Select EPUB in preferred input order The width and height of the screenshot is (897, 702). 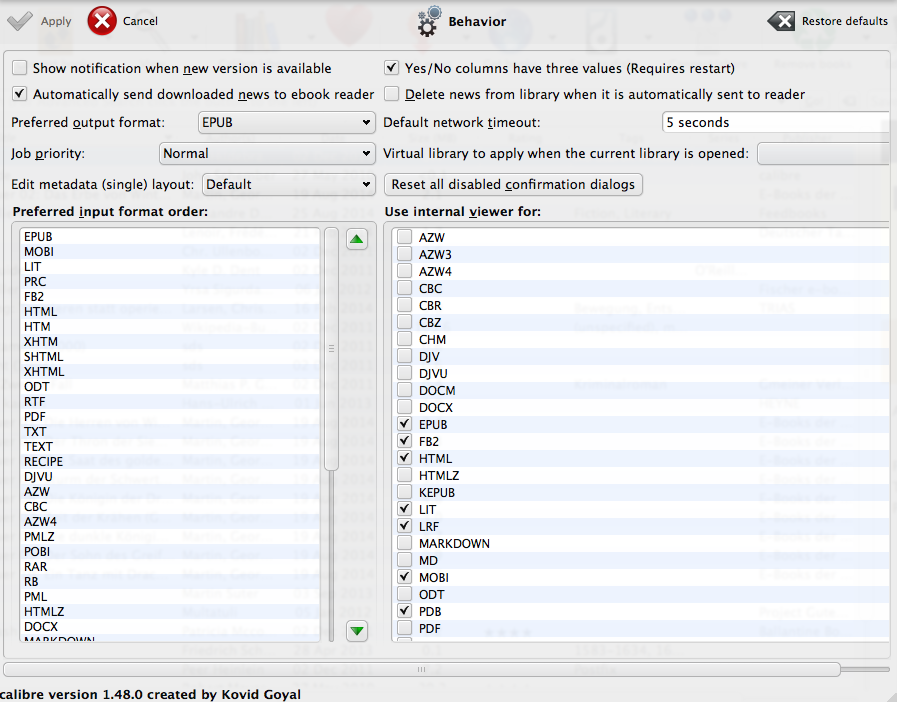tap(170, 237)
